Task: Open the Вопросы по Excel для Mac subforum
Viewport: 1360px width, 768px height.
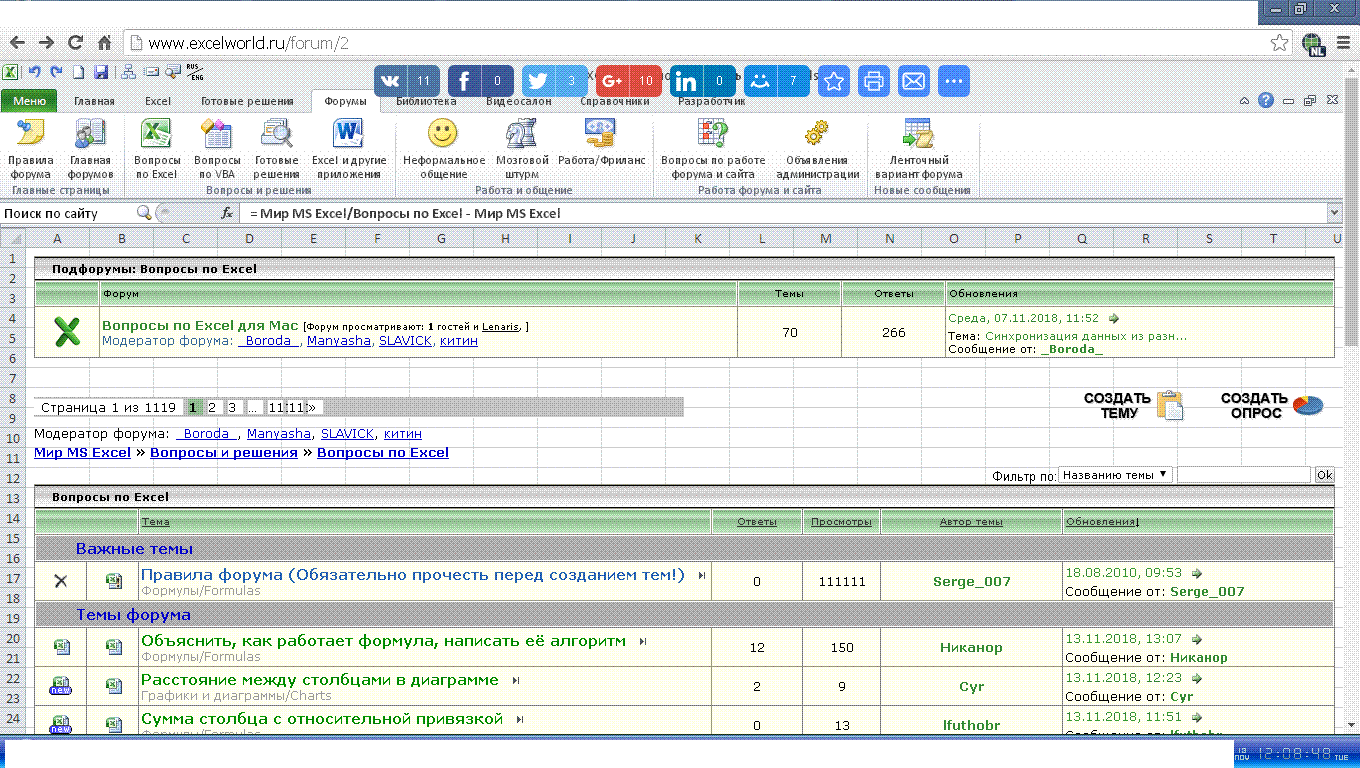Action: pos(200,326)
